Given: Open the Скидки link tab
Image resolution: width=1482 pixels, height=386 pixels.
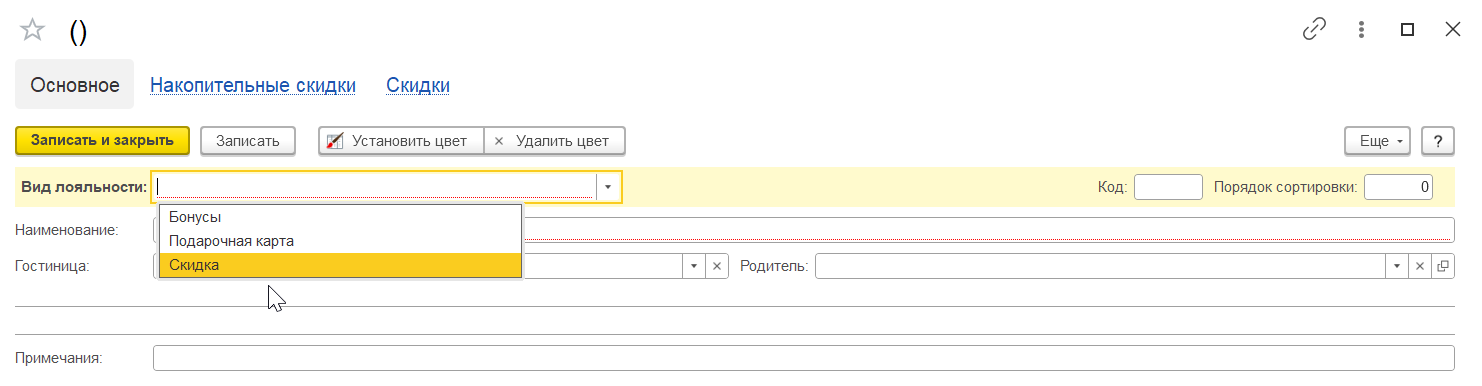Looking at the screenshot, I should pos(418,85).
